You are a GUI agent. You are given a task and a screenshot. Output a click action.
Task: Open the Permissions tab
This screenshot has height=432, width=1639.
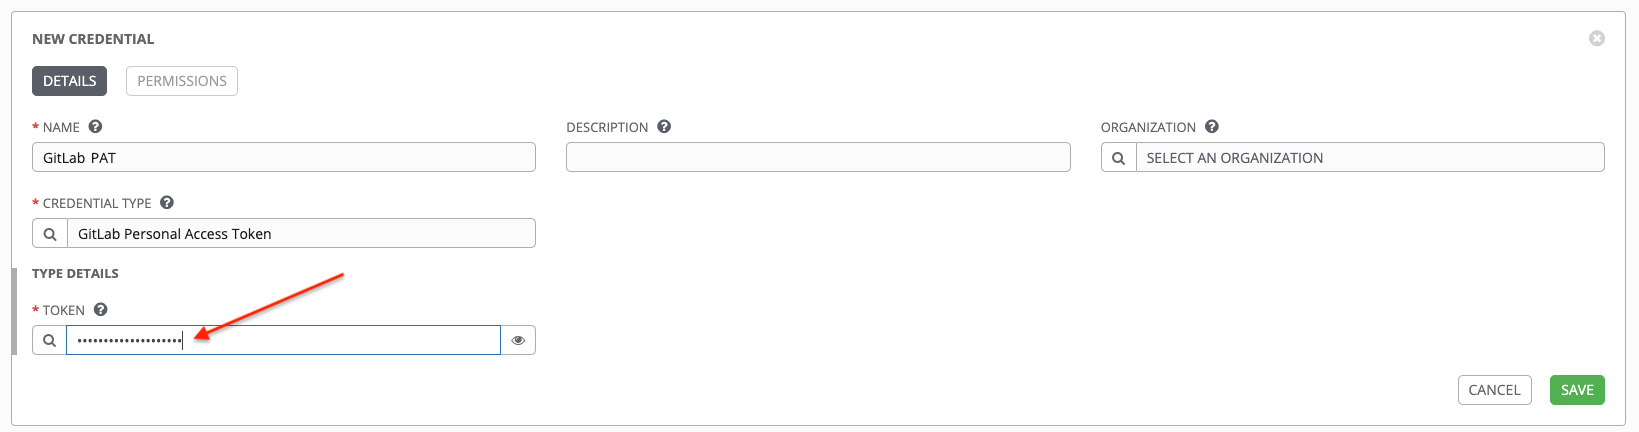click(182, 81)
